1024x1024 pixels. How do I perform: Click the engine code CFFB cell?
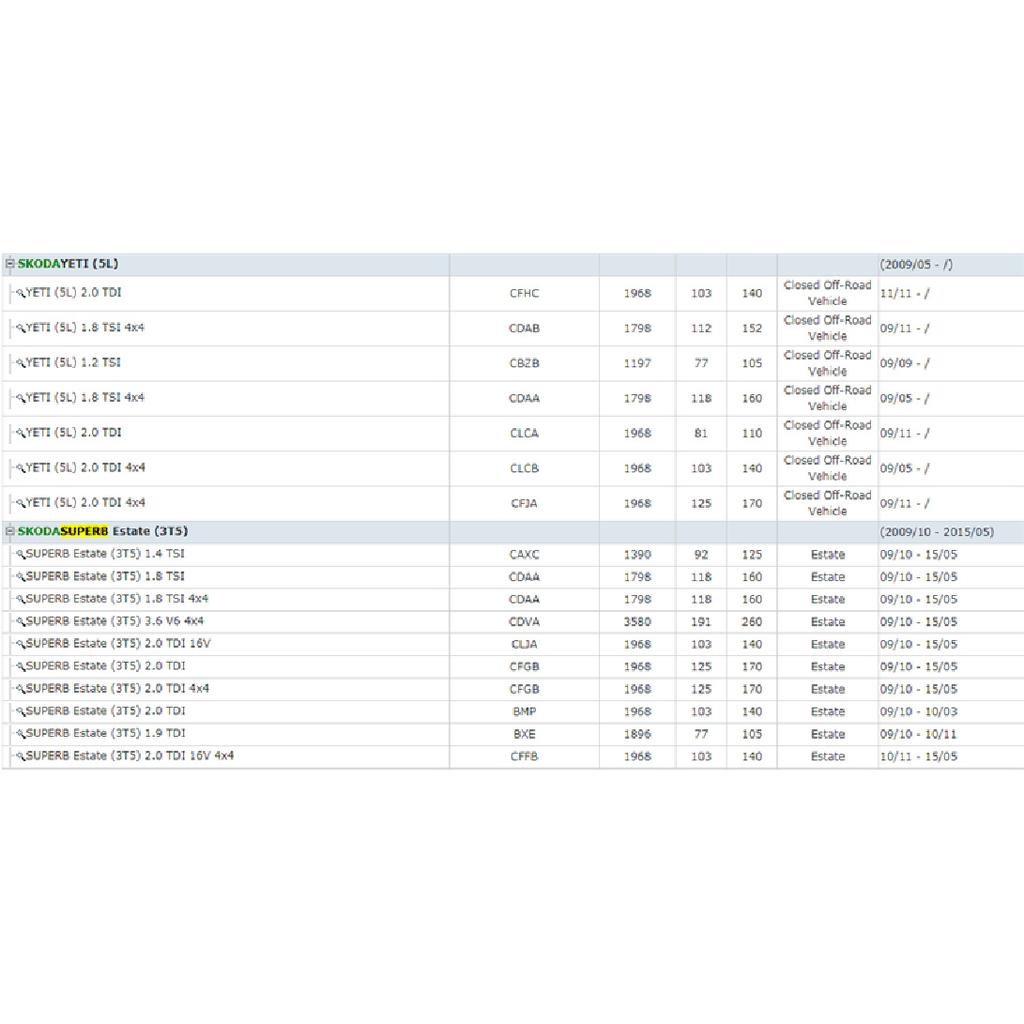524,756
